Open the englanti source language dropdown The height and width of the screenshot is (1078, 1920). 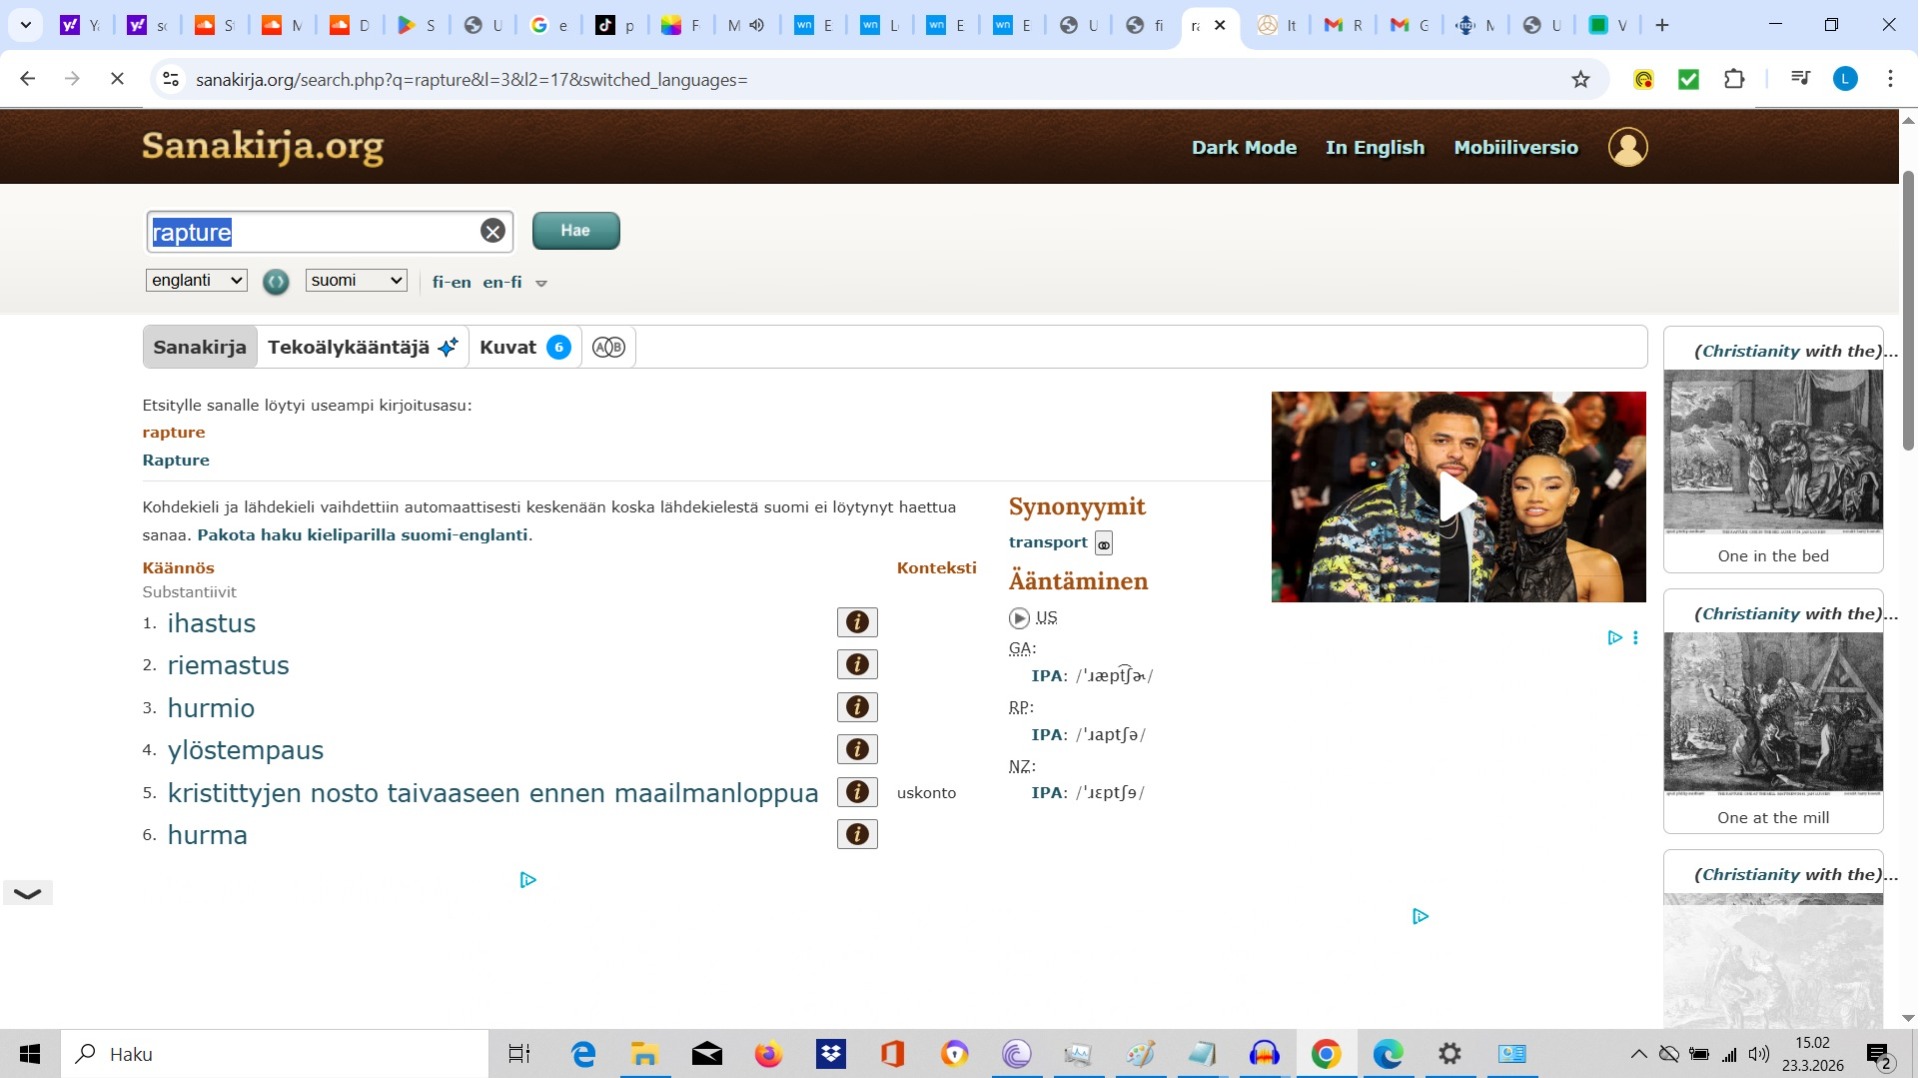[196, 280]
